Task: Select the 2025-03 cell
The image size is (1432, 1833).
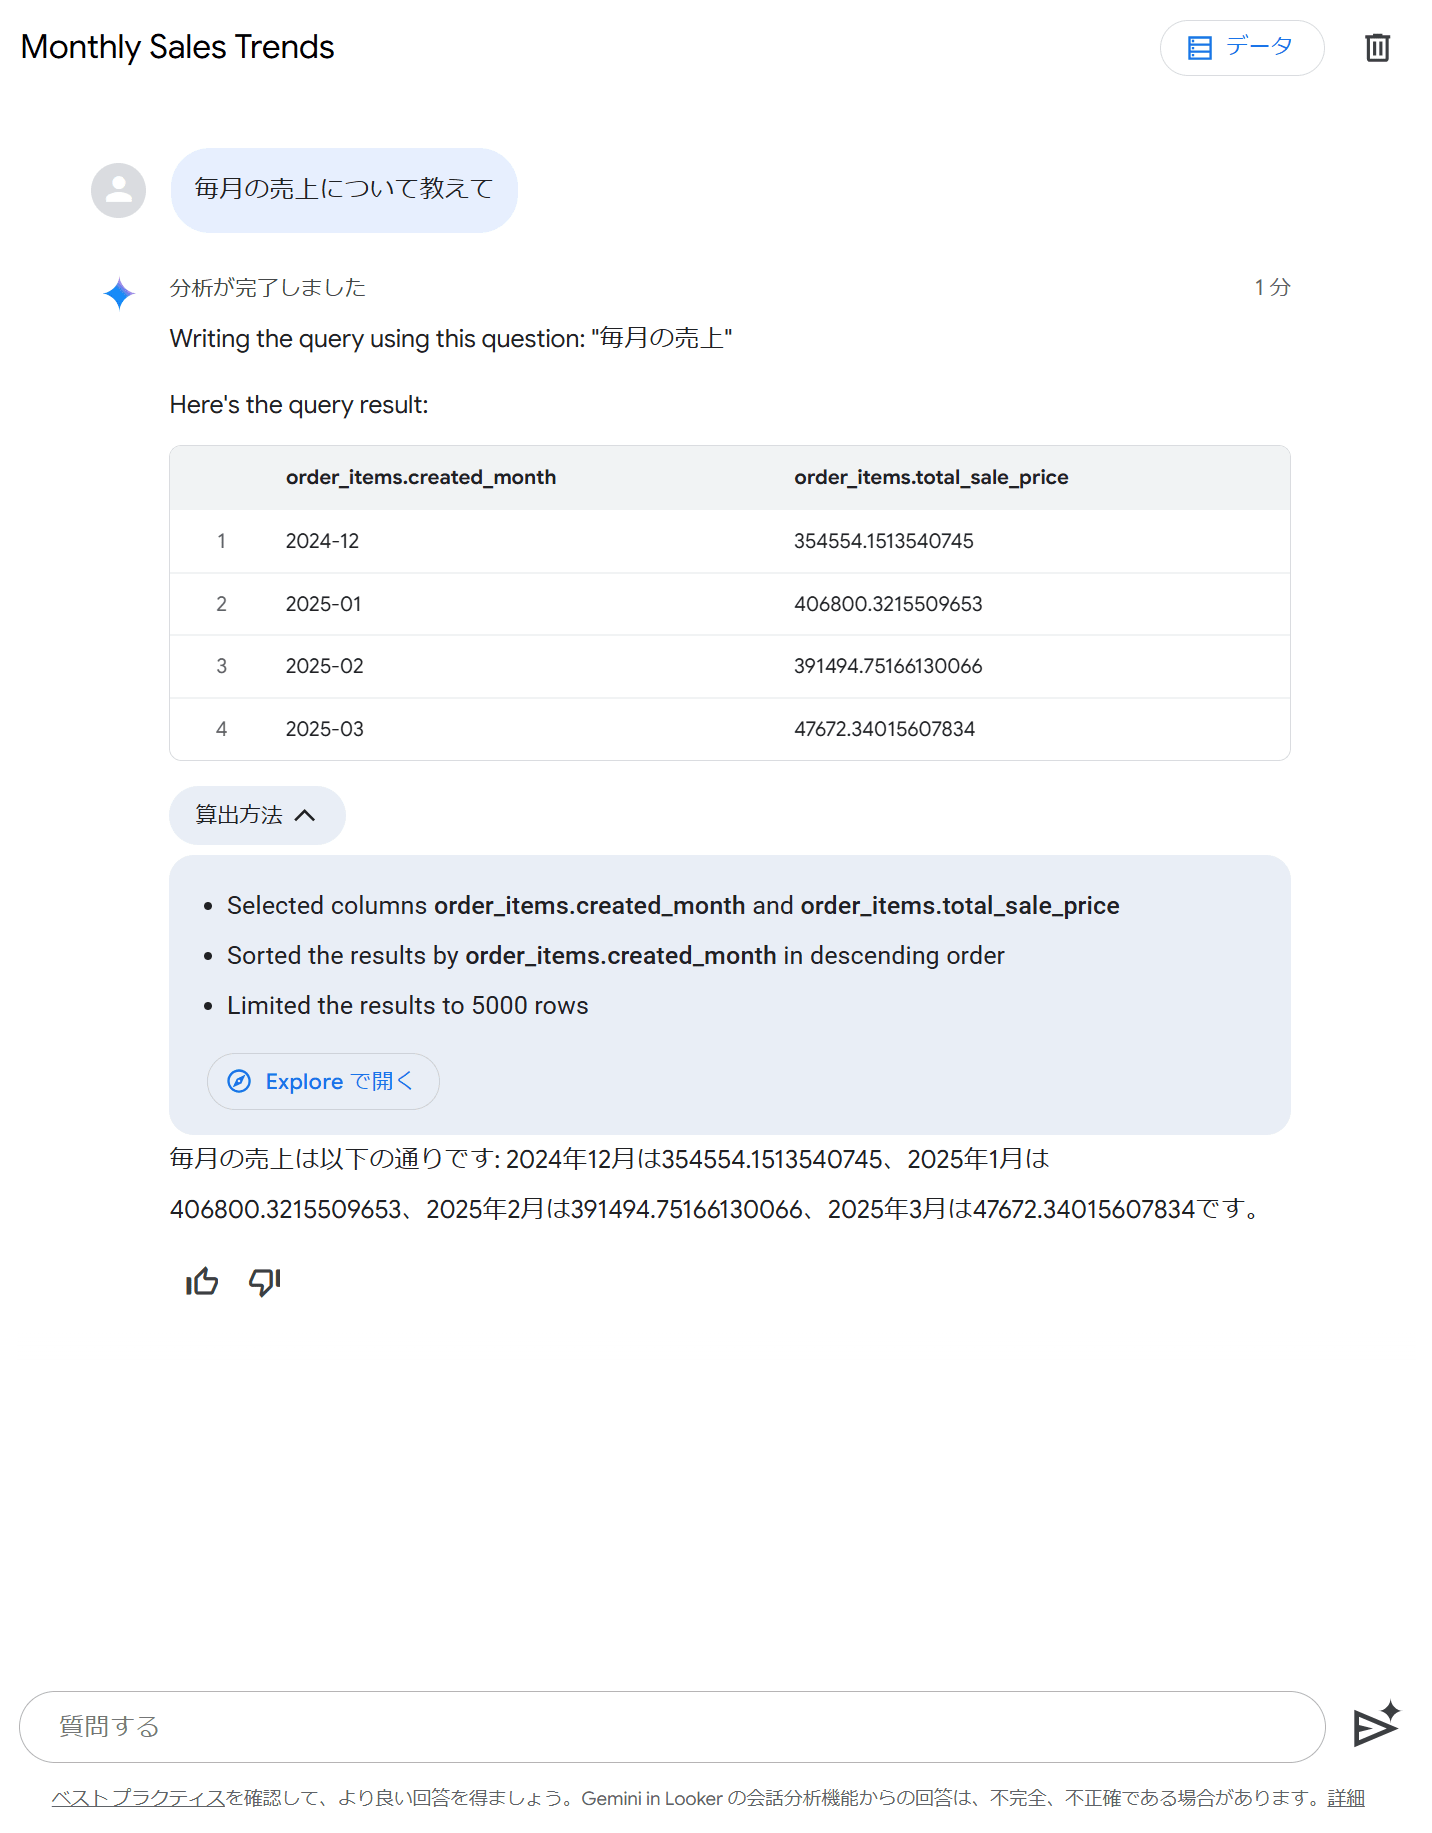Action: pyautogui.click(x=324, y=729)
